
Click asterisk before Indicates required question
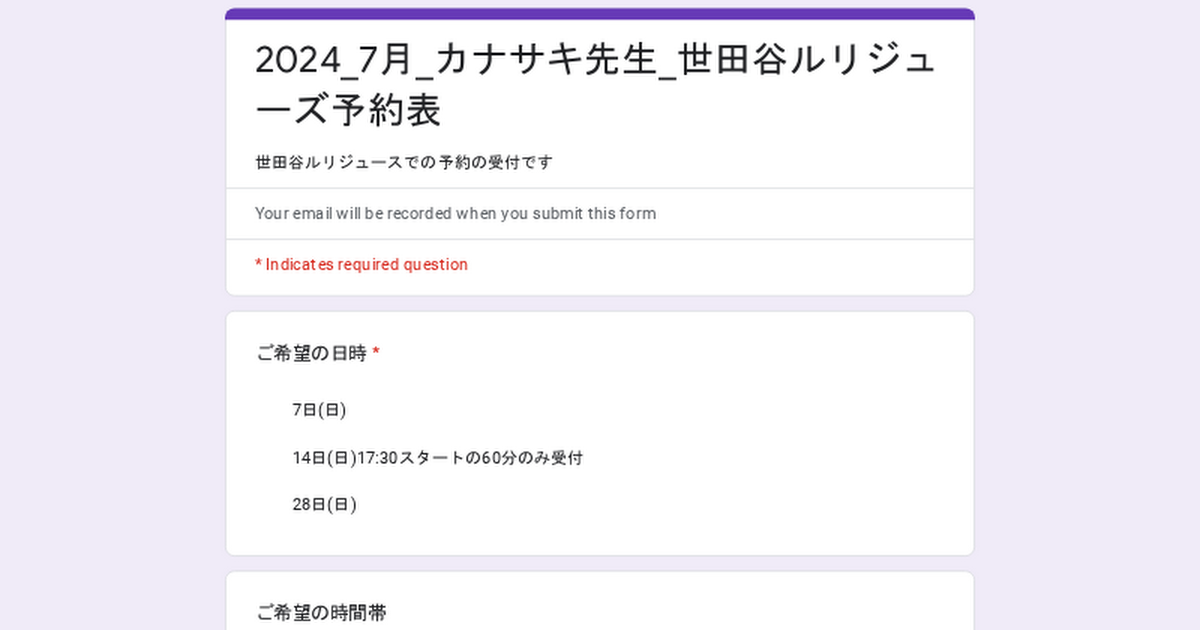(258, 265)
